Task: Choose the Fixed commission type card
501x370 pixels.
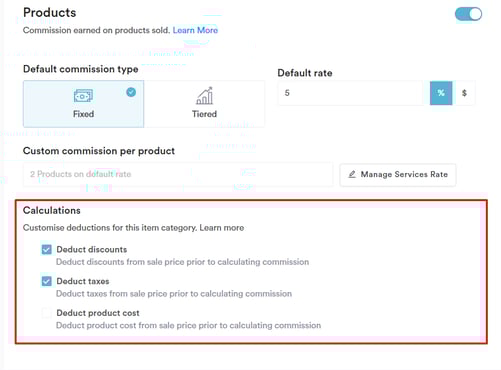Action: (x=84, y=104)
